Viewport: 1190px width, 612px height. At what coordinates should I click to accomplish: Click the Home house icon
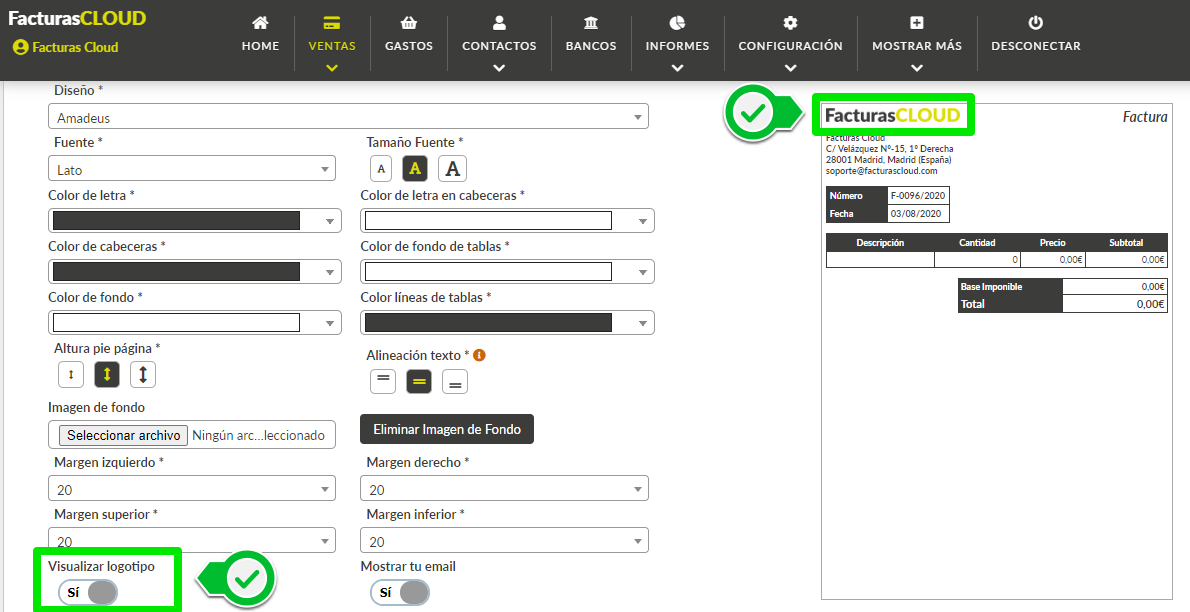(260, 23)
